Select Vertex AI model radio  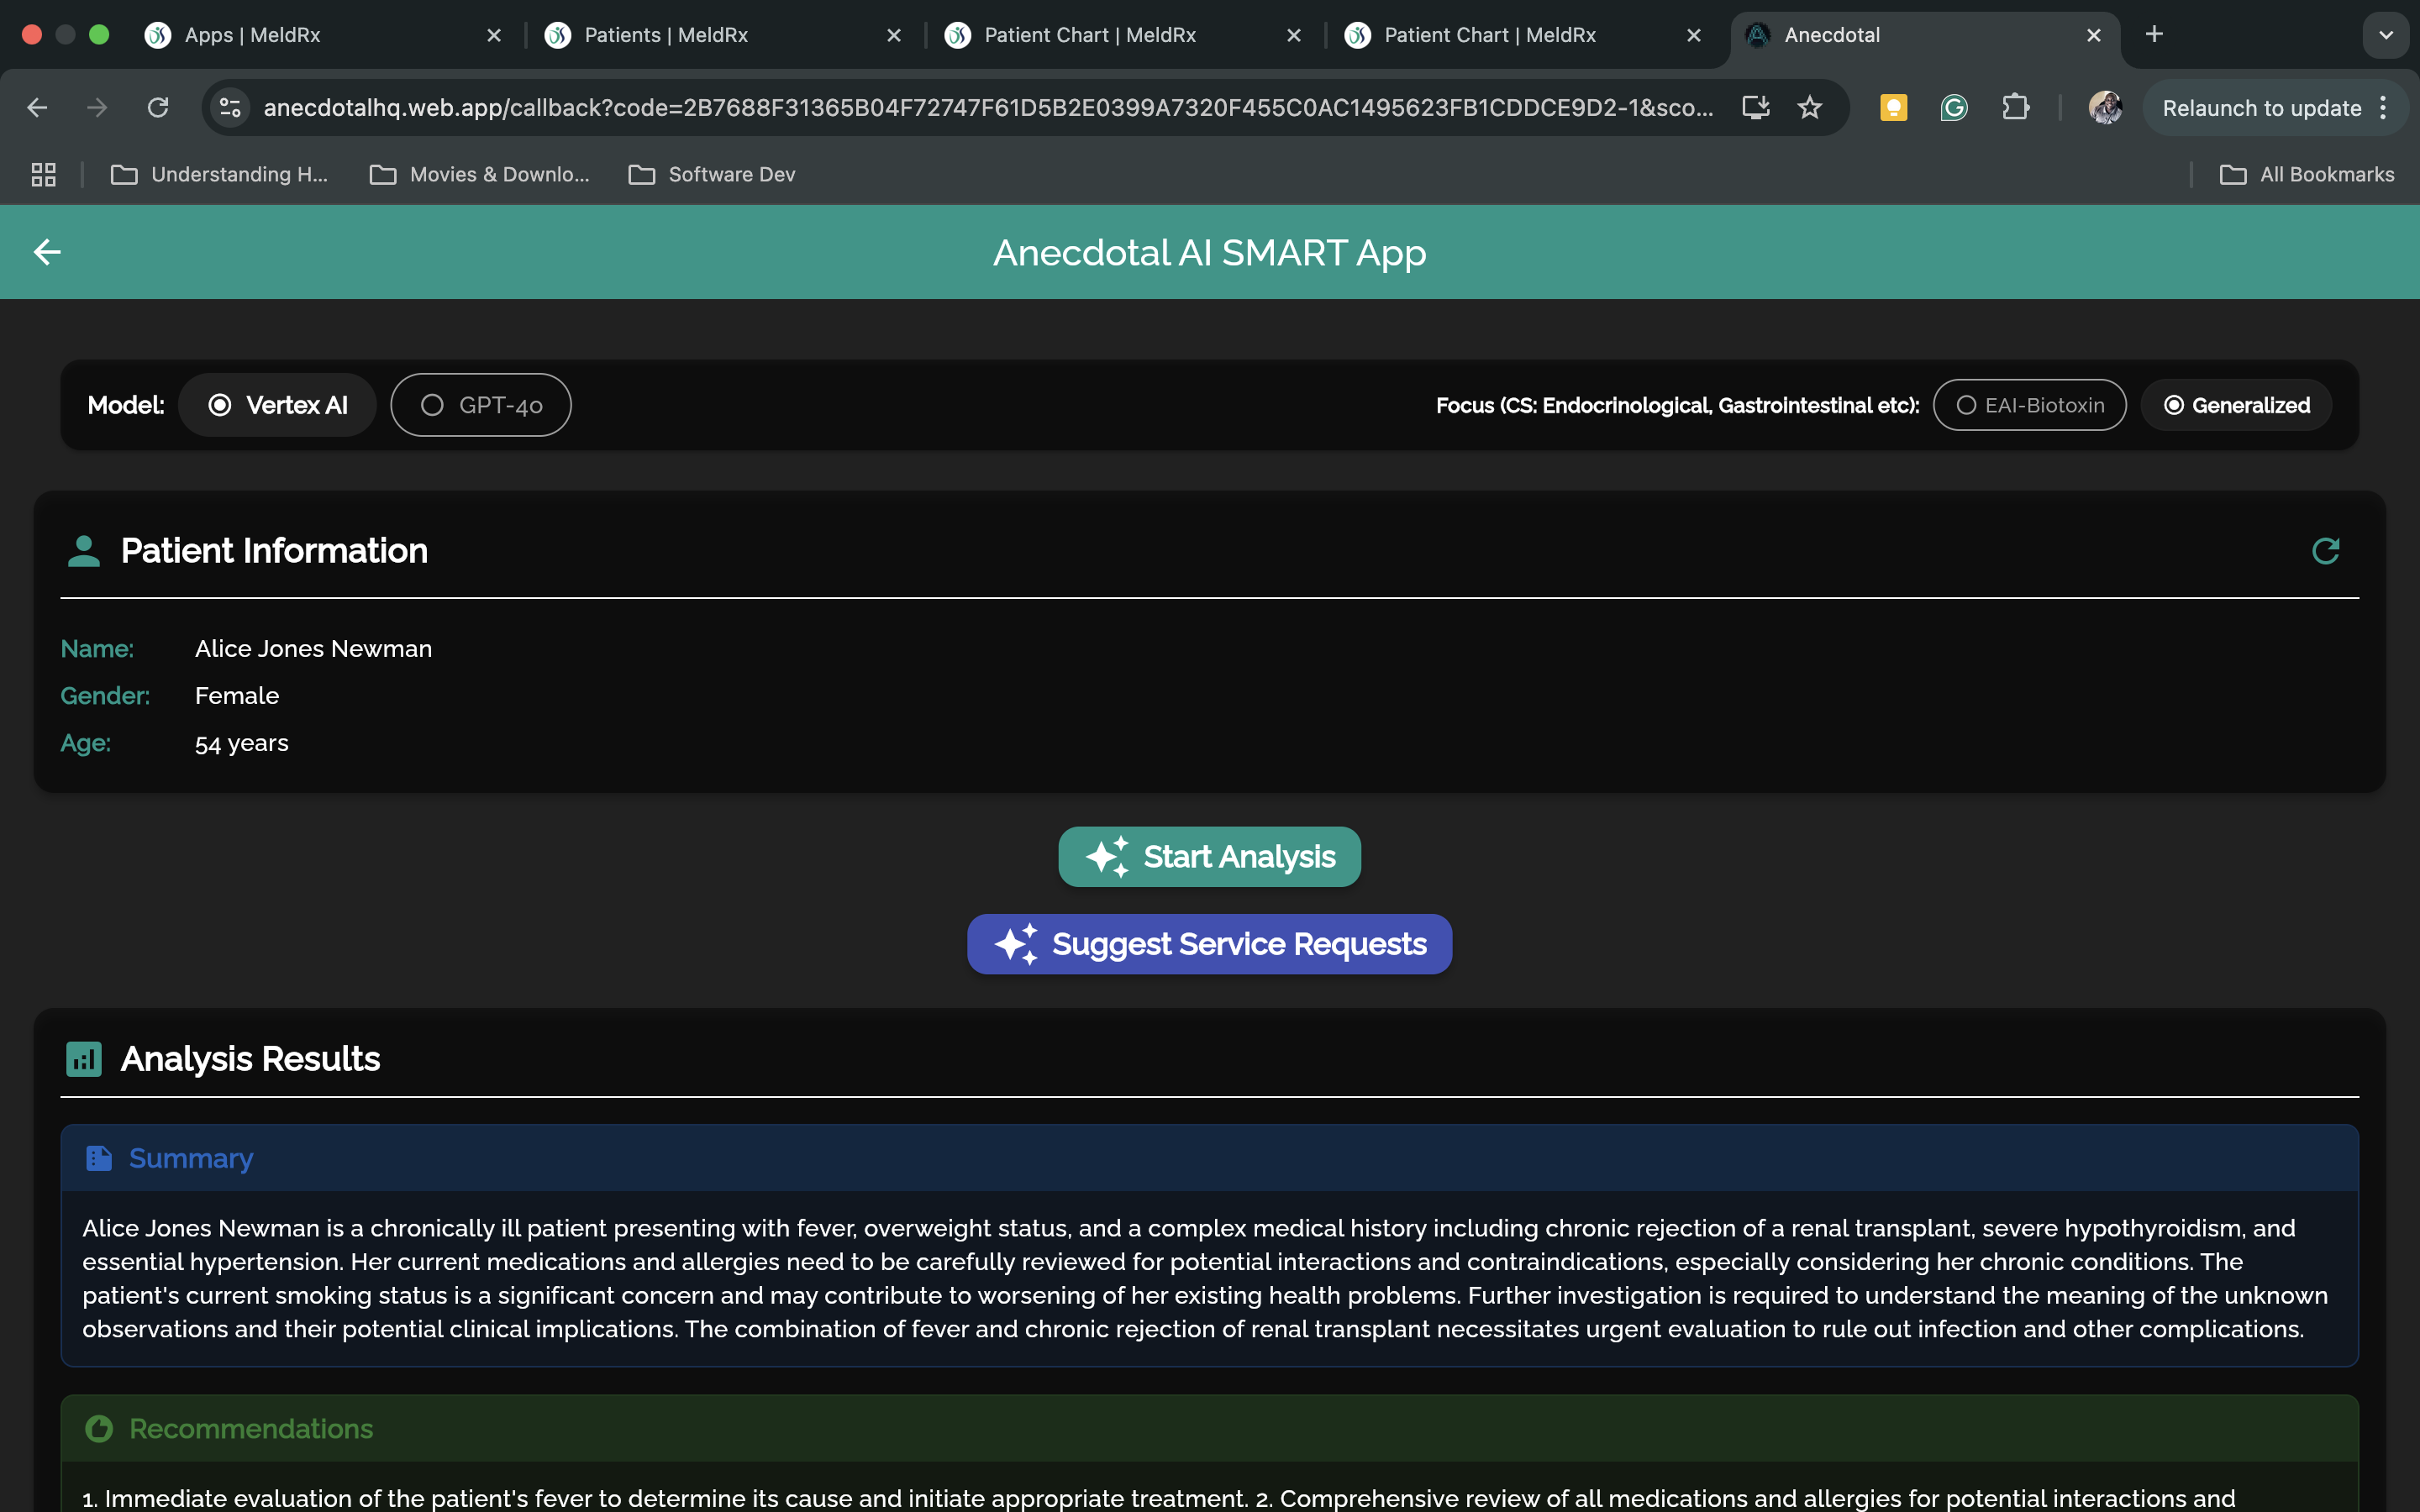pos(278,405)
